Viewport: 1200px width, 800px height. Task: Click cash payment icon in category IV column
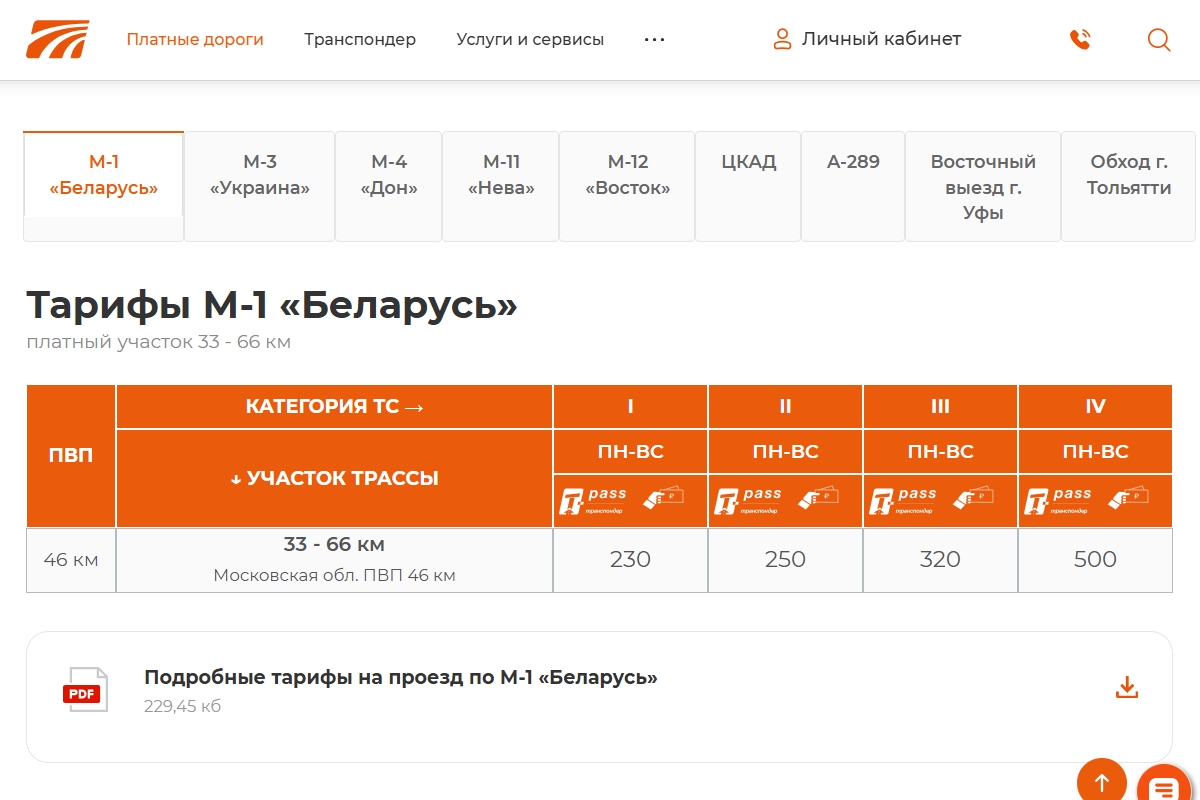(1129, 496)
